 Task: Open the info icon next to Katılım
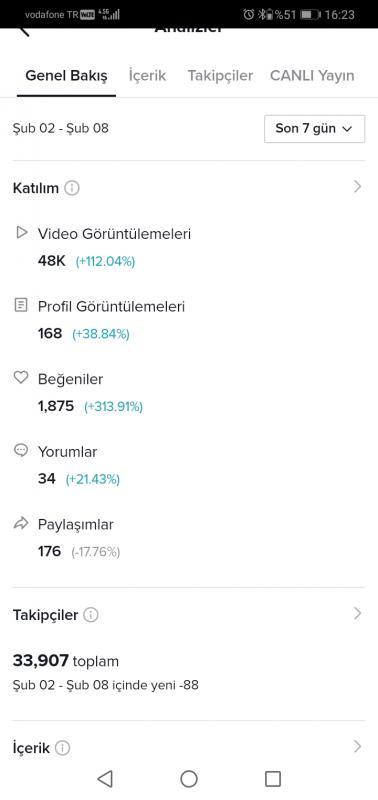coord(72,188)
